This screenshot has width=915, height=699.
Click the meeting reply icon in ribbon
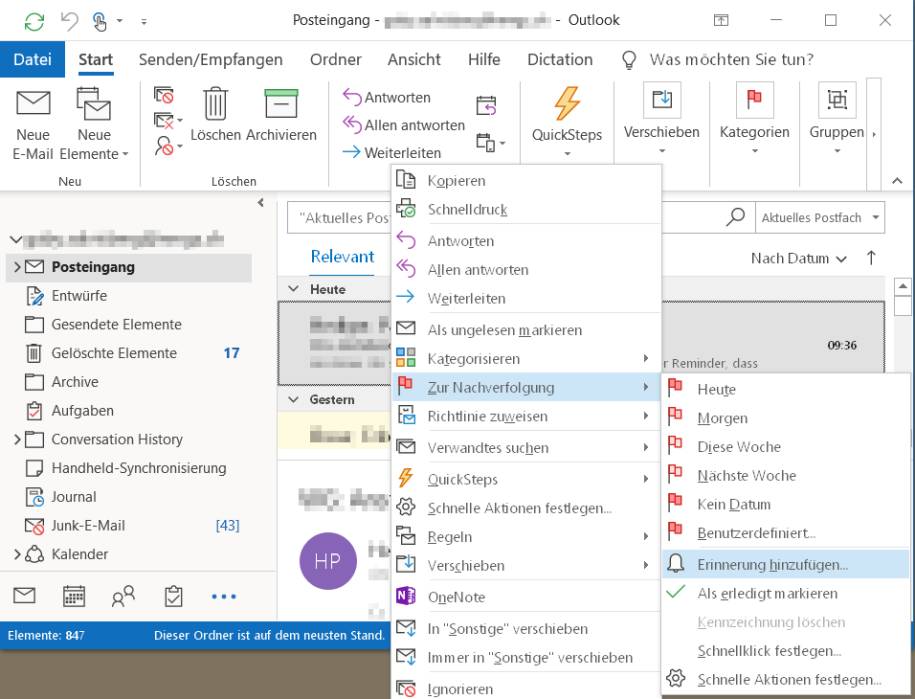pos(486,106)
